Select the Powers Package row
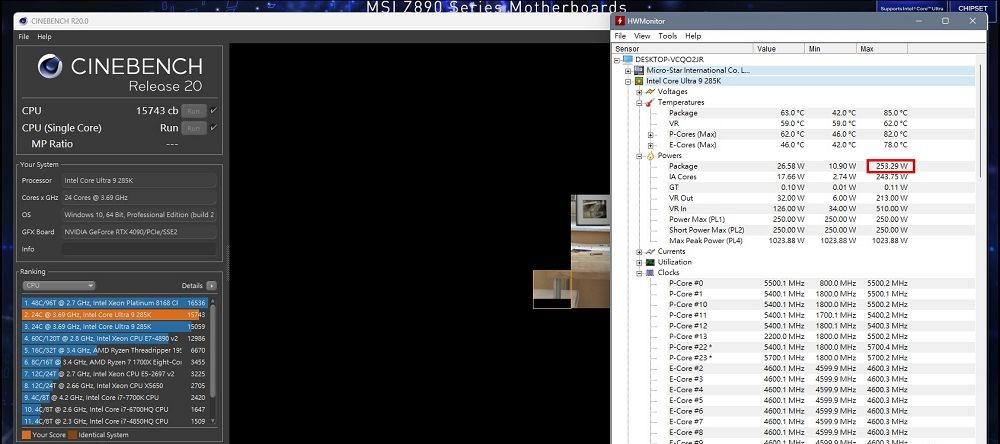1000x444 pixels. pyautogui.click(x=795, y=166)
